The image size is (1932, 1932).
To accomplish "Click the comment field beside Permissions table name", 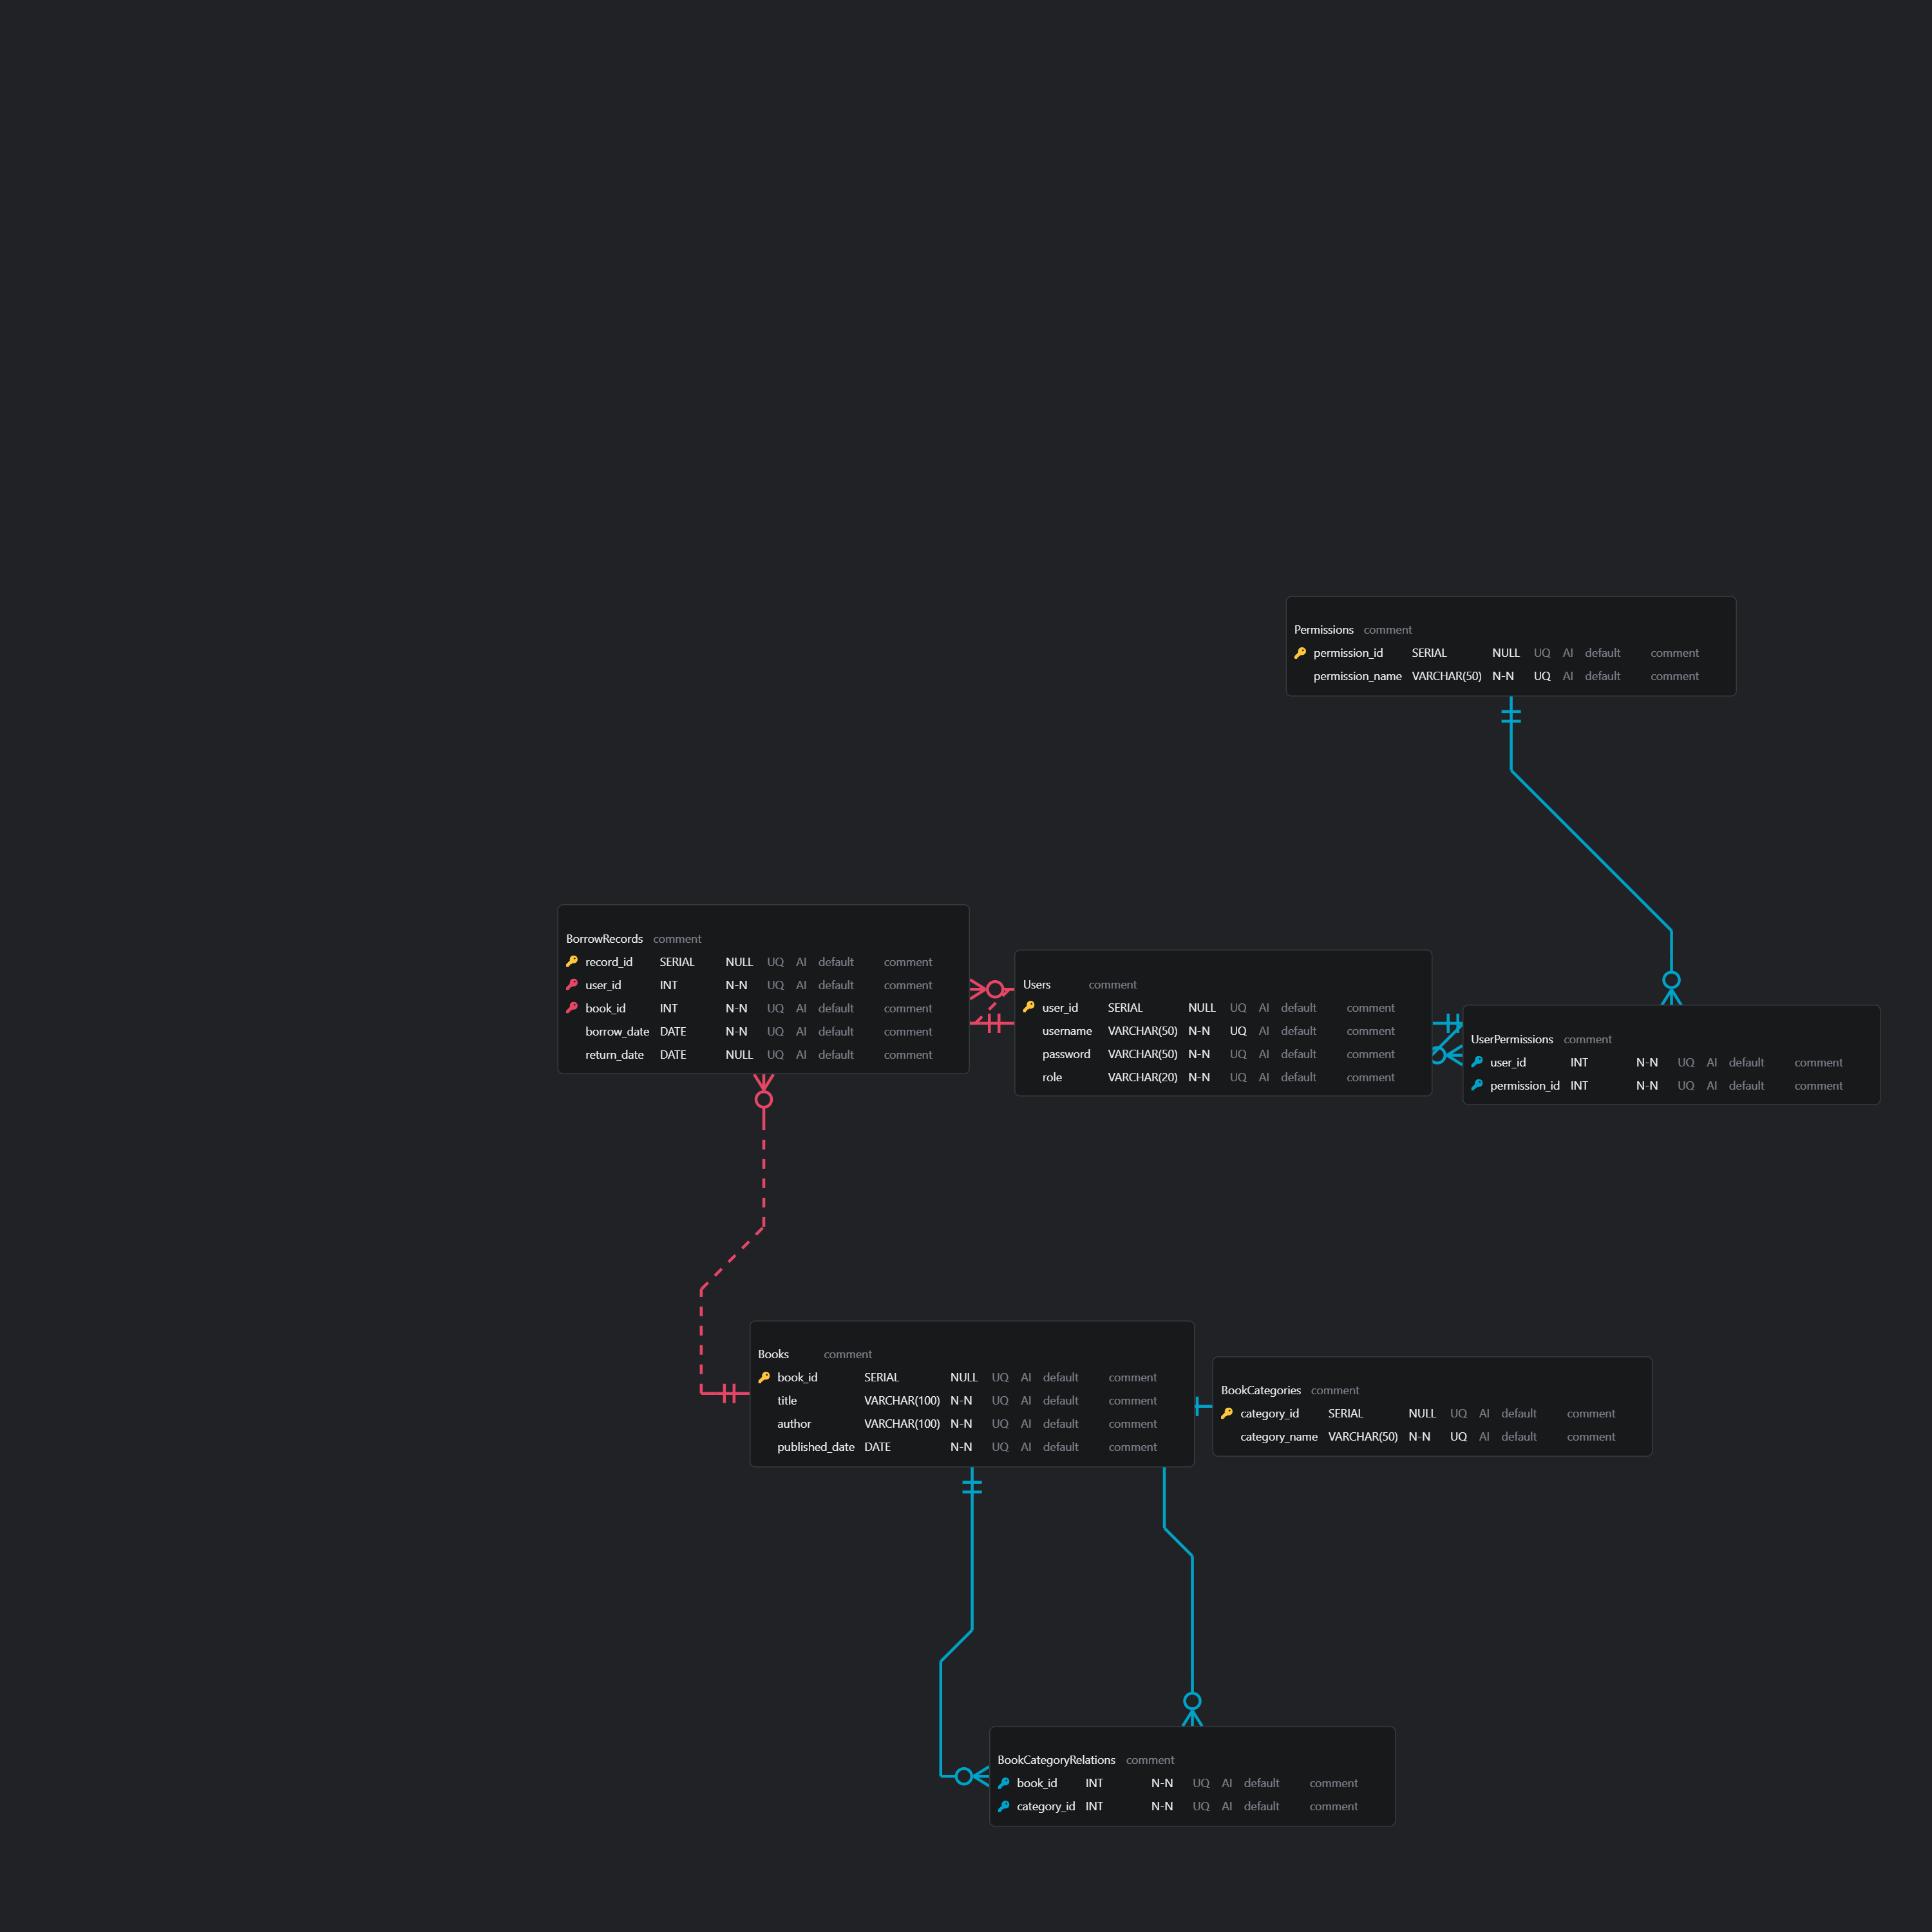I will tap(1387, 630).
